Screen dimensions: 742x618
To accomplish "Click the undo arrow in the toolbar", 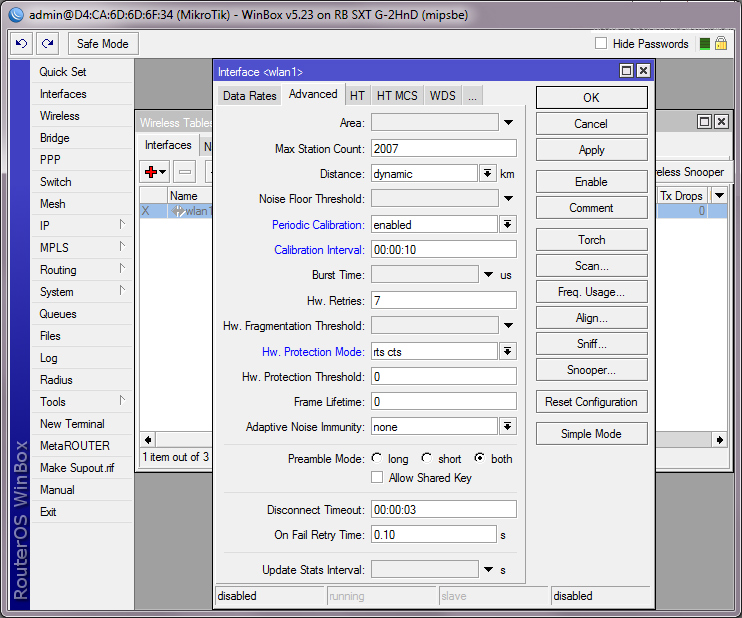I will (22, 44).
